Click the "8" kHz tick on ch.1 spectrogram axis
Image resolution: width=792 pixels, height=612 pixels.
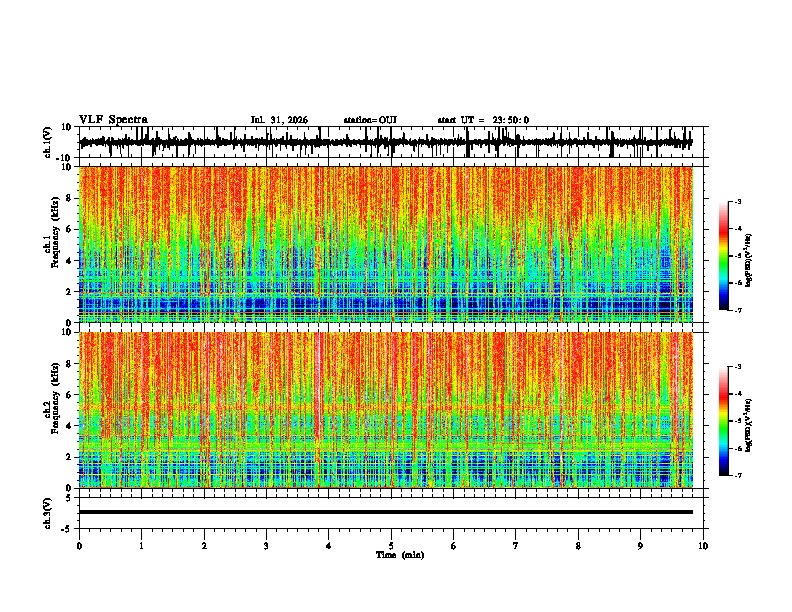(x=69, y=198)
